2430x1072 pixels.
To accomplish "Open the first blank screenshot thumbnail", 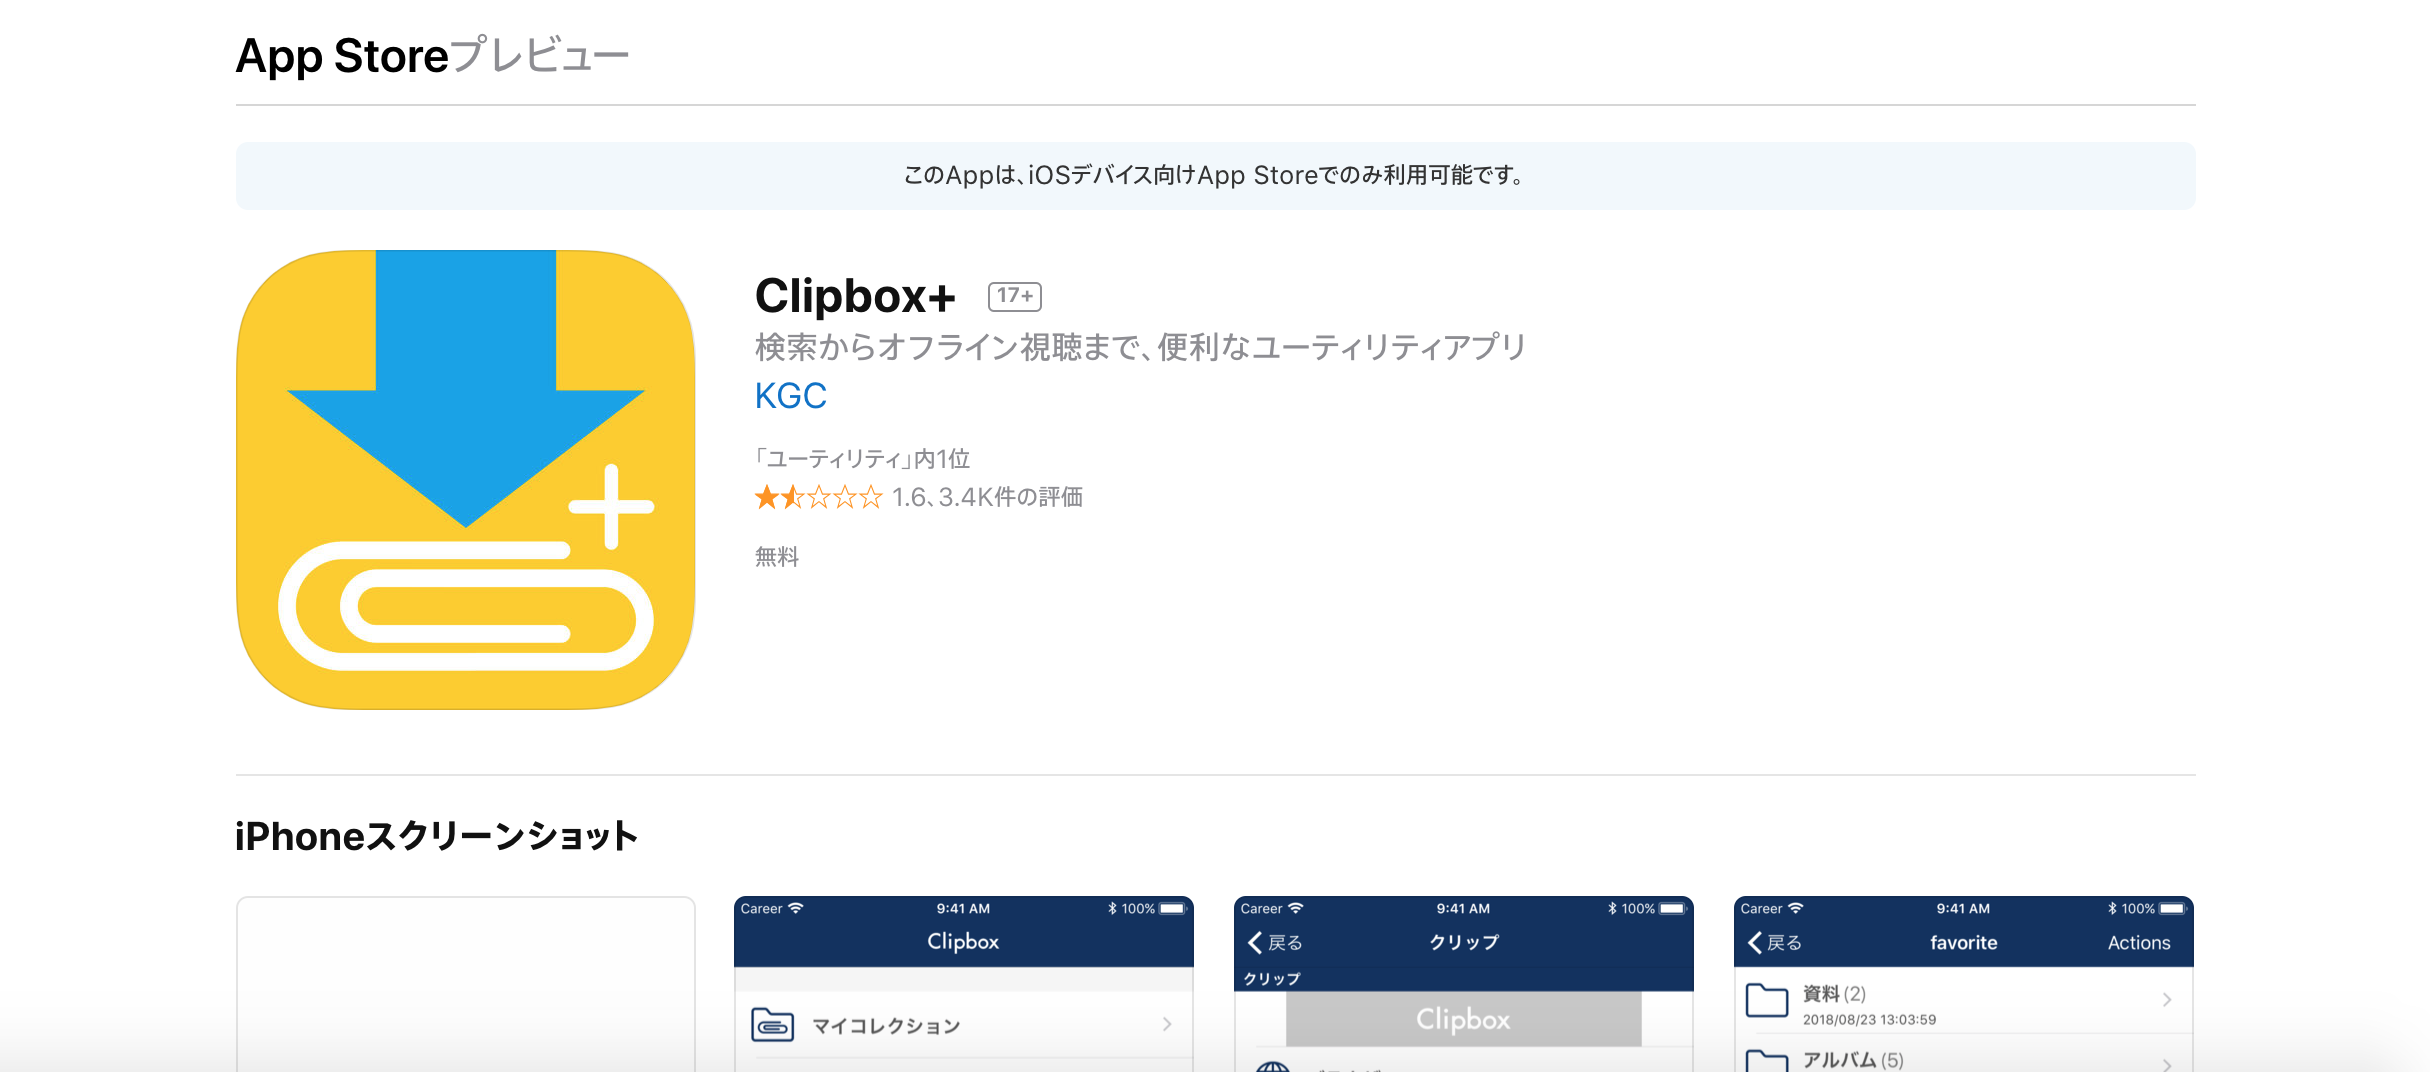I will point(466,984).
